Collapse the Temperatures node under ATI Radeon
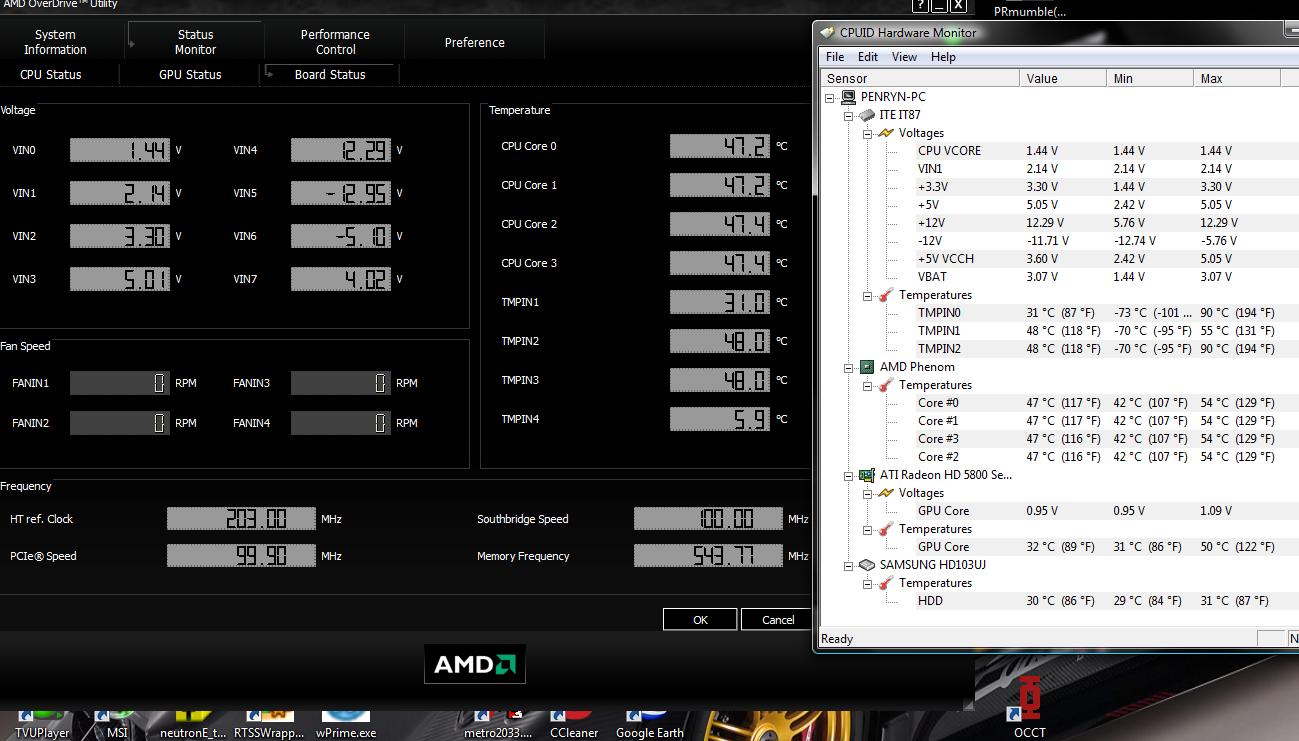Image resolution: width=1299 pixels, height=741 pixels. (x=868, y=530)
